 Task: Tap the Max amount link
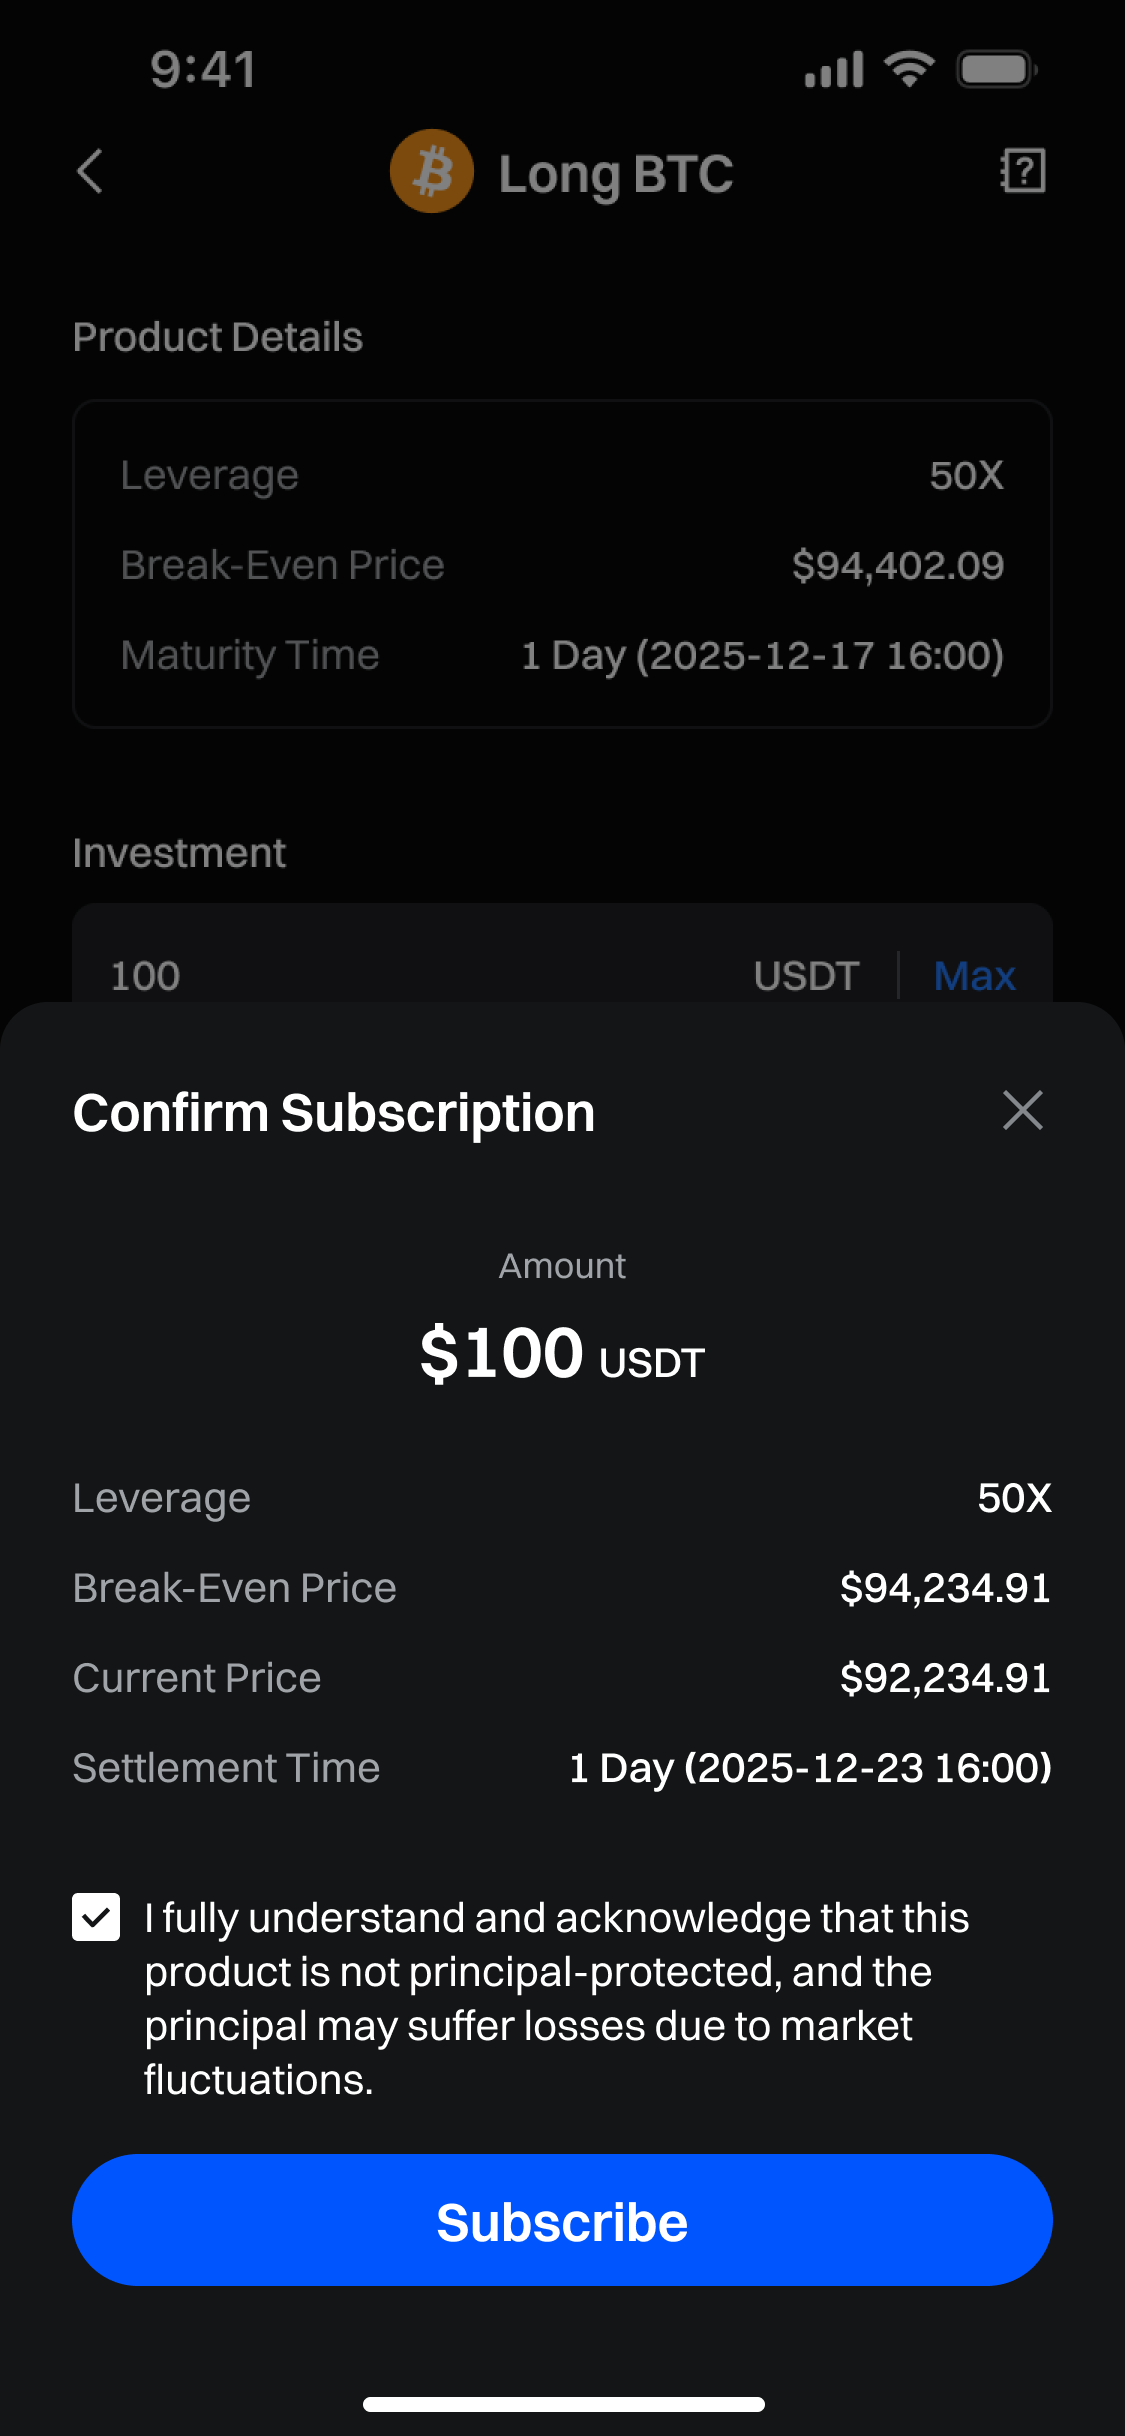point(974,976)
